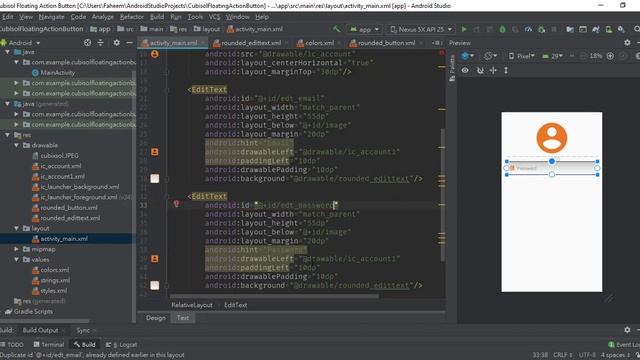This screenshot has height=360, width=640.
Task: Open the Nexus 5X API 25 device dropdown
Action: pos(420,29)
